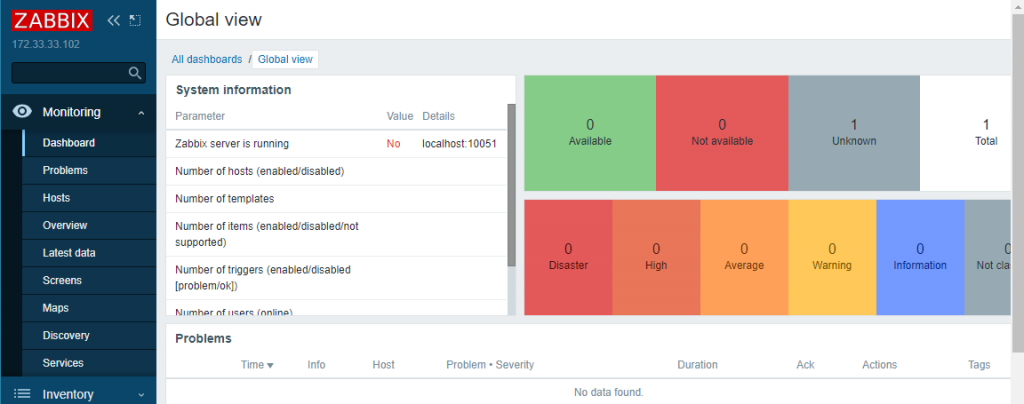Expand the Inventory section chevron

coord(141,395)
